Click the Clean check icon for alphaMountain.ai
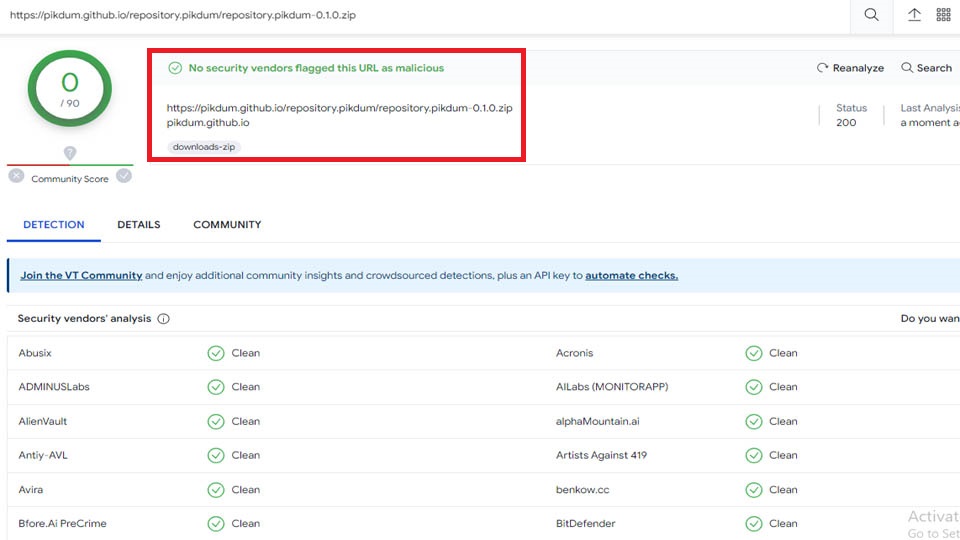The width and height of the screenshot is (960, 540). coord(754,421)
